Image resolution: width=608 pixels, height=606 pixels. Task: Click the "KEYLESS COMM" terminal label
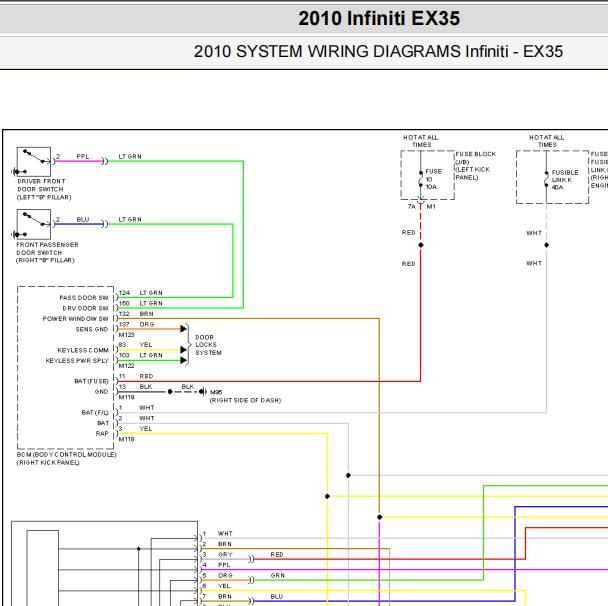coord(83,350)
